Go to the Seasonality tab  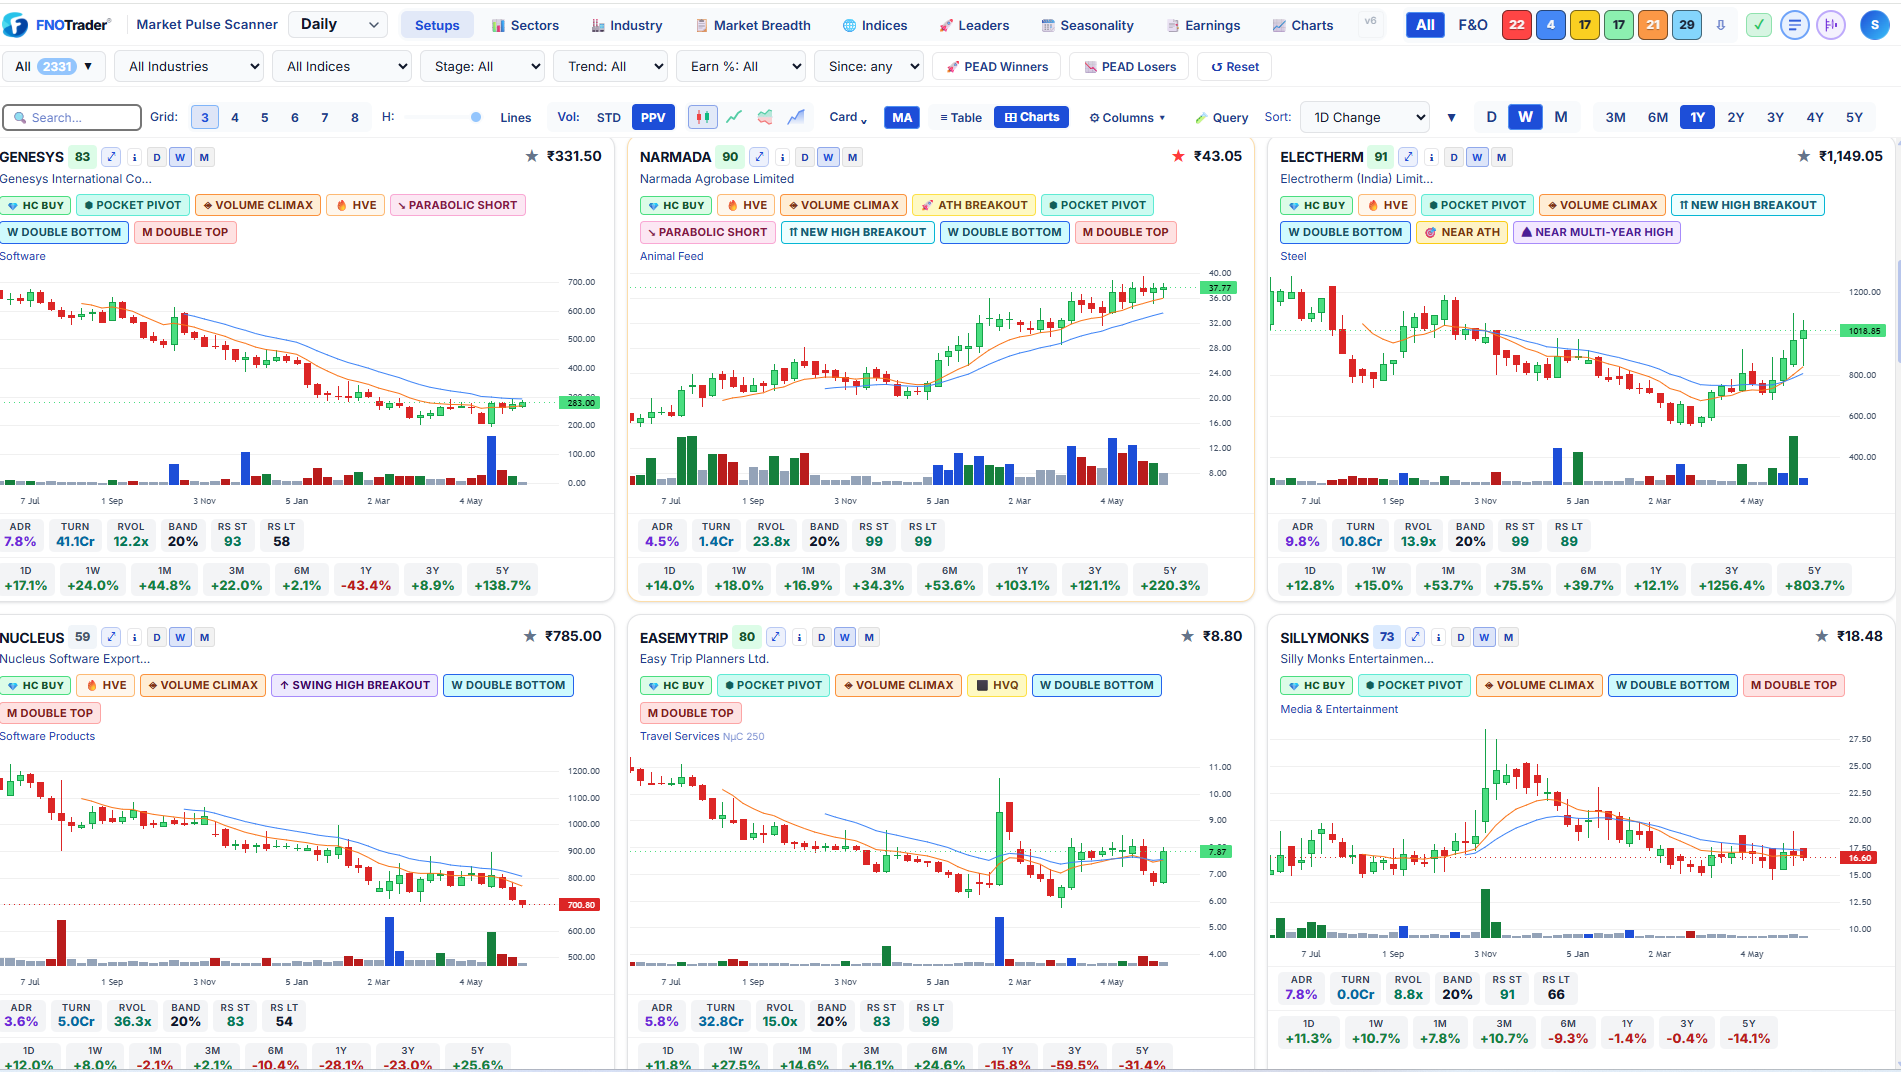pyautogui.click(x=1087, y=25)
